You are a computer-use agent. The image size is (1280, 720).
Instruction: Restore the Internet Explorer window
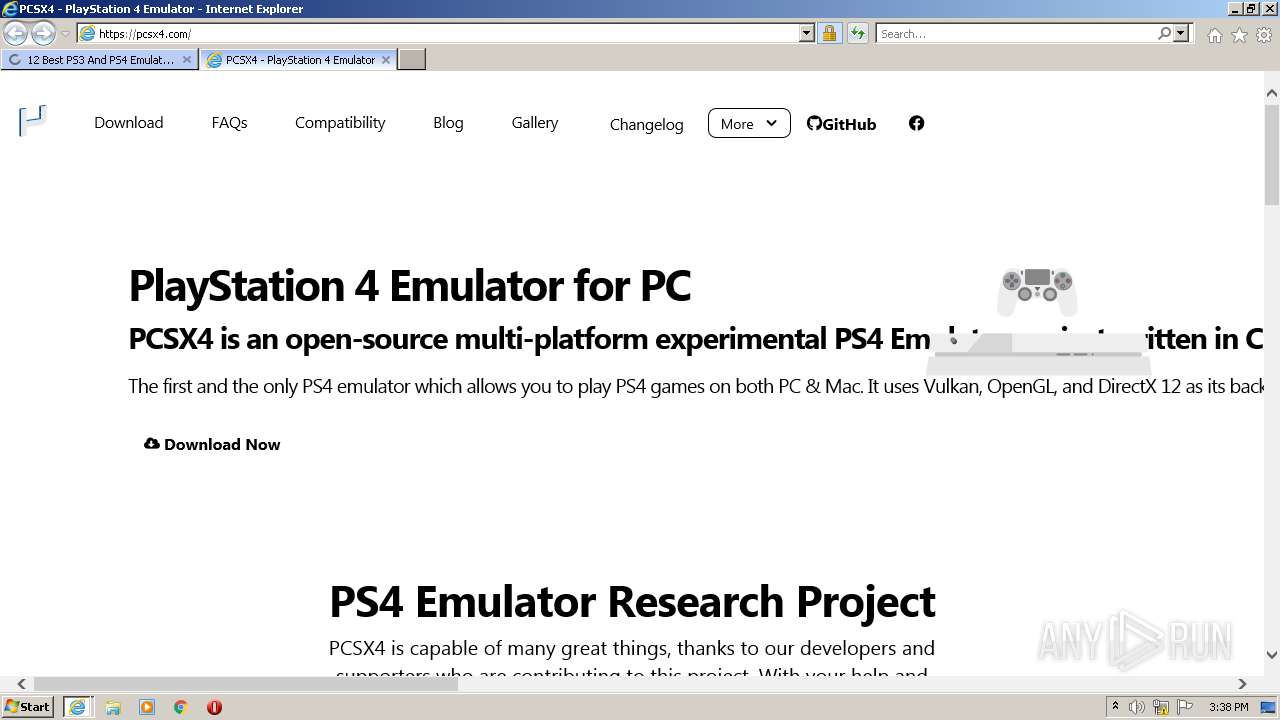coord(1251,9)
